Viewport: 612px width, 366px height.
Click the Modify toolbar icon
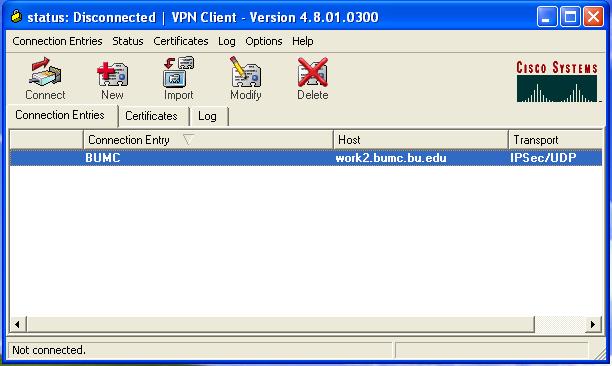[x=246, y=79]
